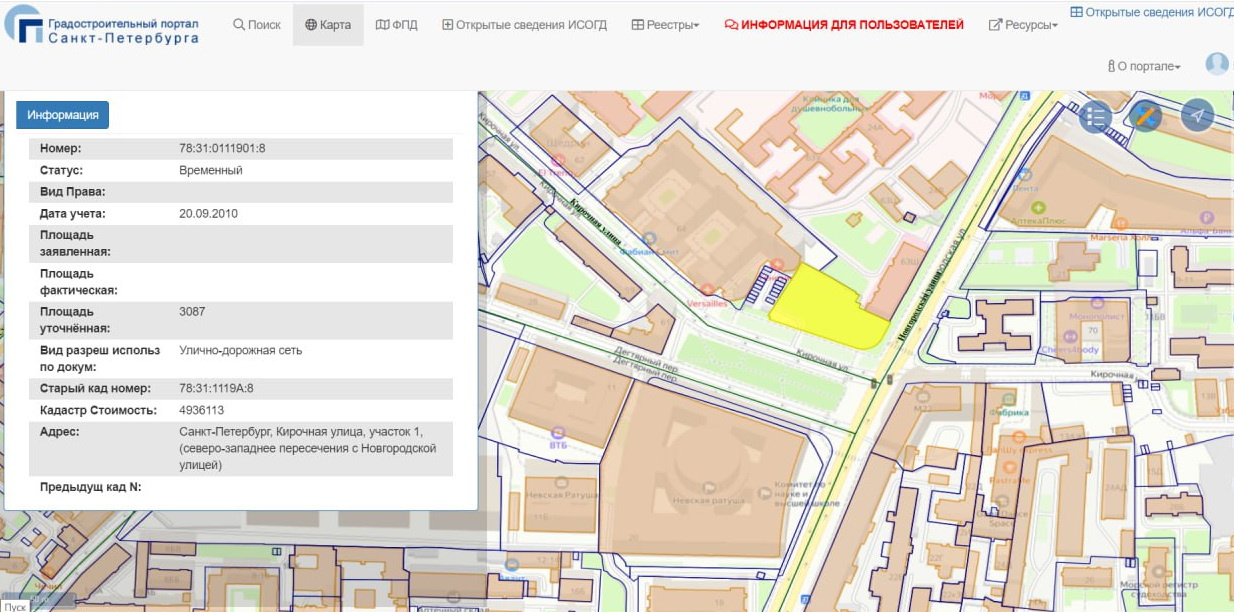Click the geolocation arrow button
Viewport: 1234px width, 612px height.
(1196, 116)
